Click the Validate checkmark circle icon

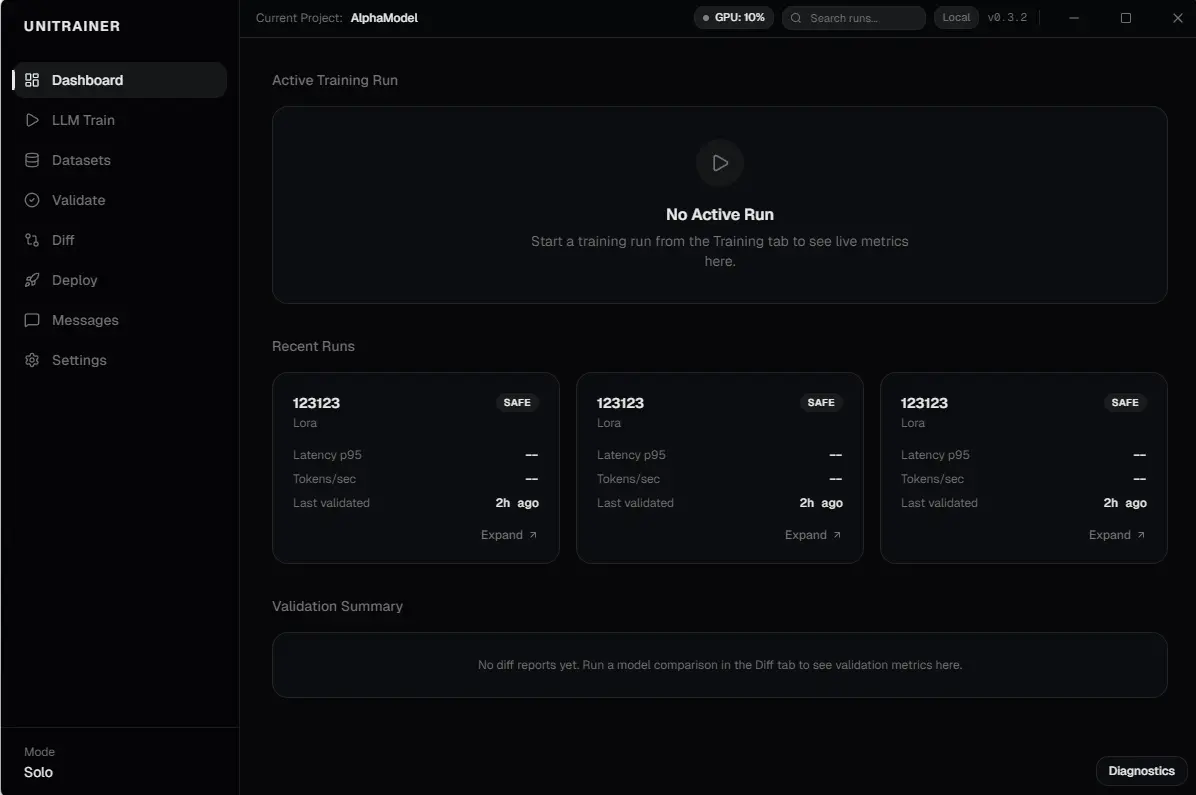(x=32, y=200)
